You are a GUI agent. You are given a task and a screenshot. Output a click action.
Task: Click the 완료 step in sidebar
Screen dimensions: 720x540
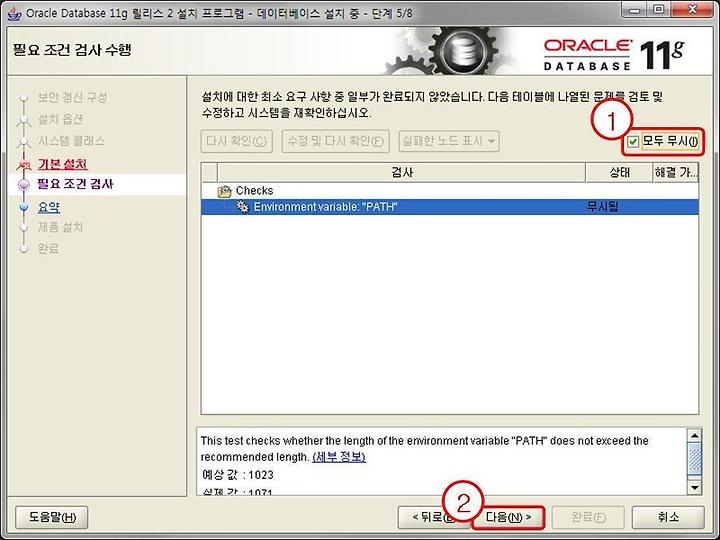point(48,249)
